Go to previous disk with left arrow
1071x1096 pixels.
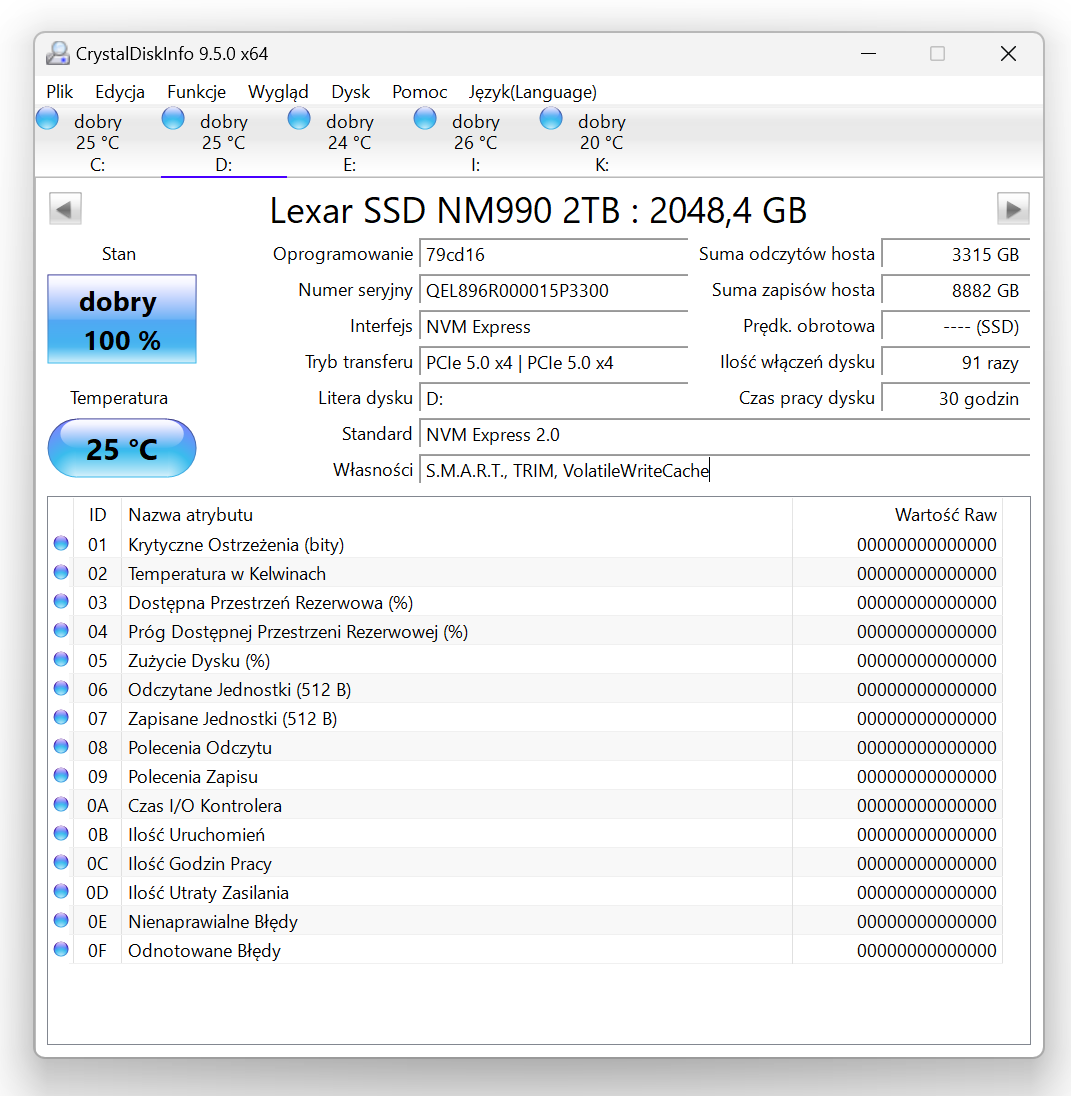(x=65, y=209)
